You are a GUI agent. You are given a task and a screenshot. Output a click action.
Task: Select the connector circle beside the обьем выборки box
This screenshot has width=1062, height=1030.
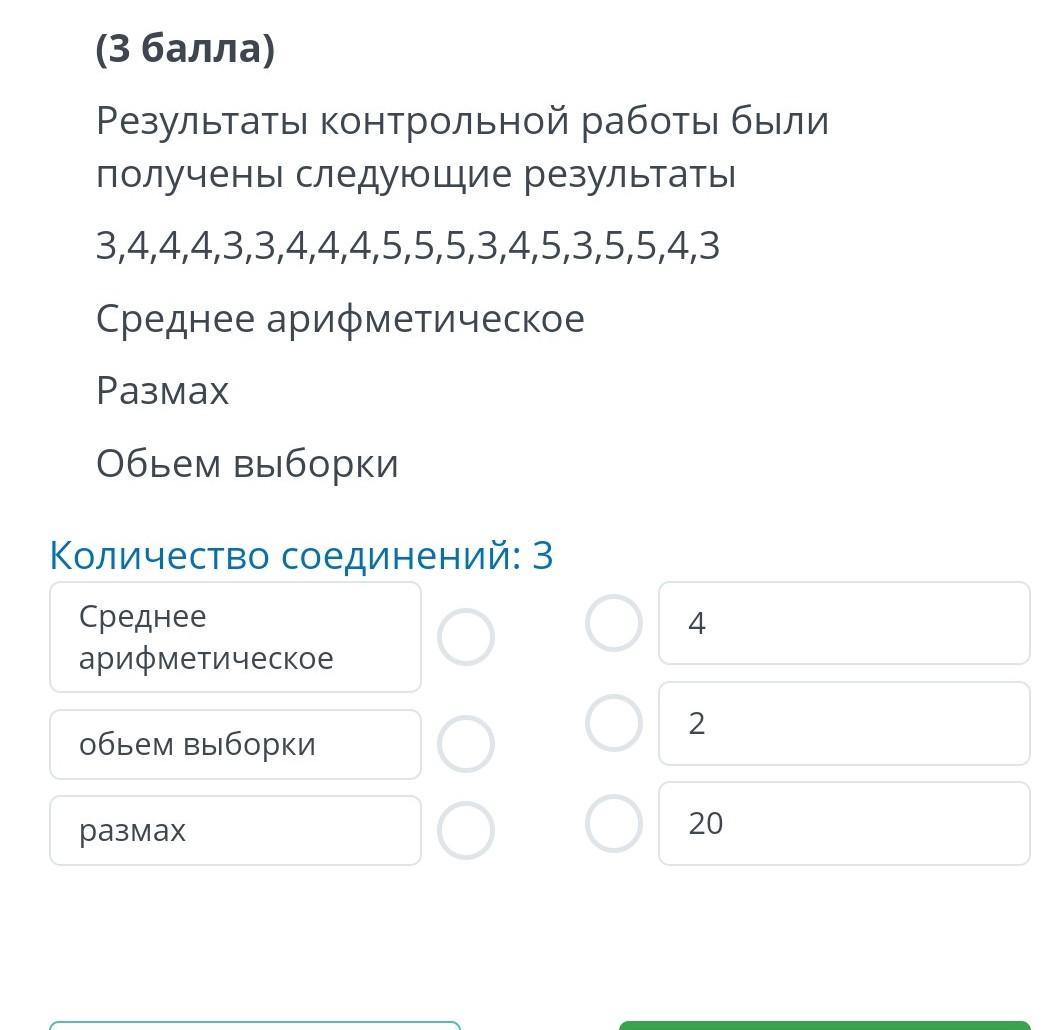(466, 744)
